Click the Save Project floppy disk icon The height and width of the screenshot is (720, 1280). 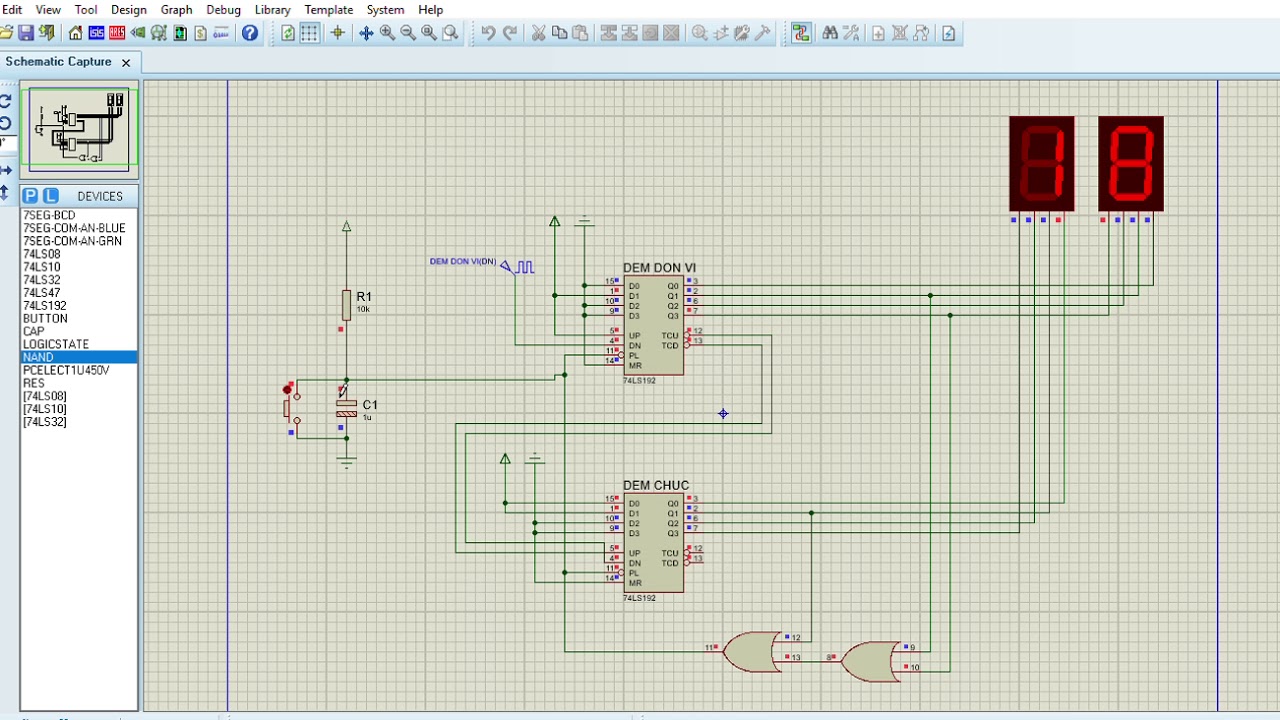[x=27, y=33]
